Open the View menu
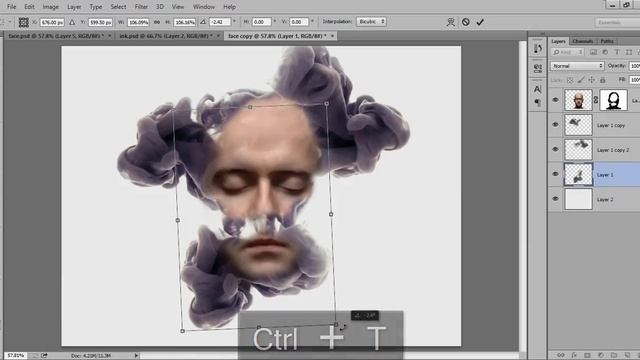 click(x=178, y=7)
